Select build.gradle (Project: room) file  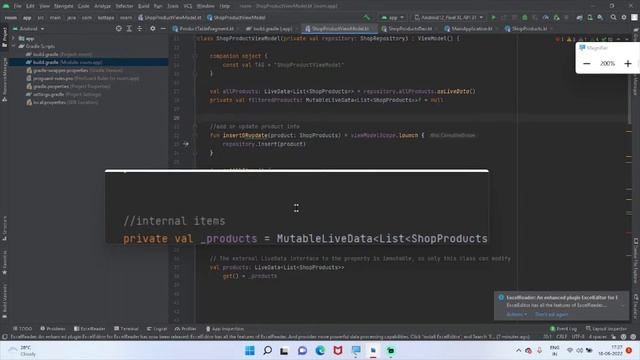[59, 54]
